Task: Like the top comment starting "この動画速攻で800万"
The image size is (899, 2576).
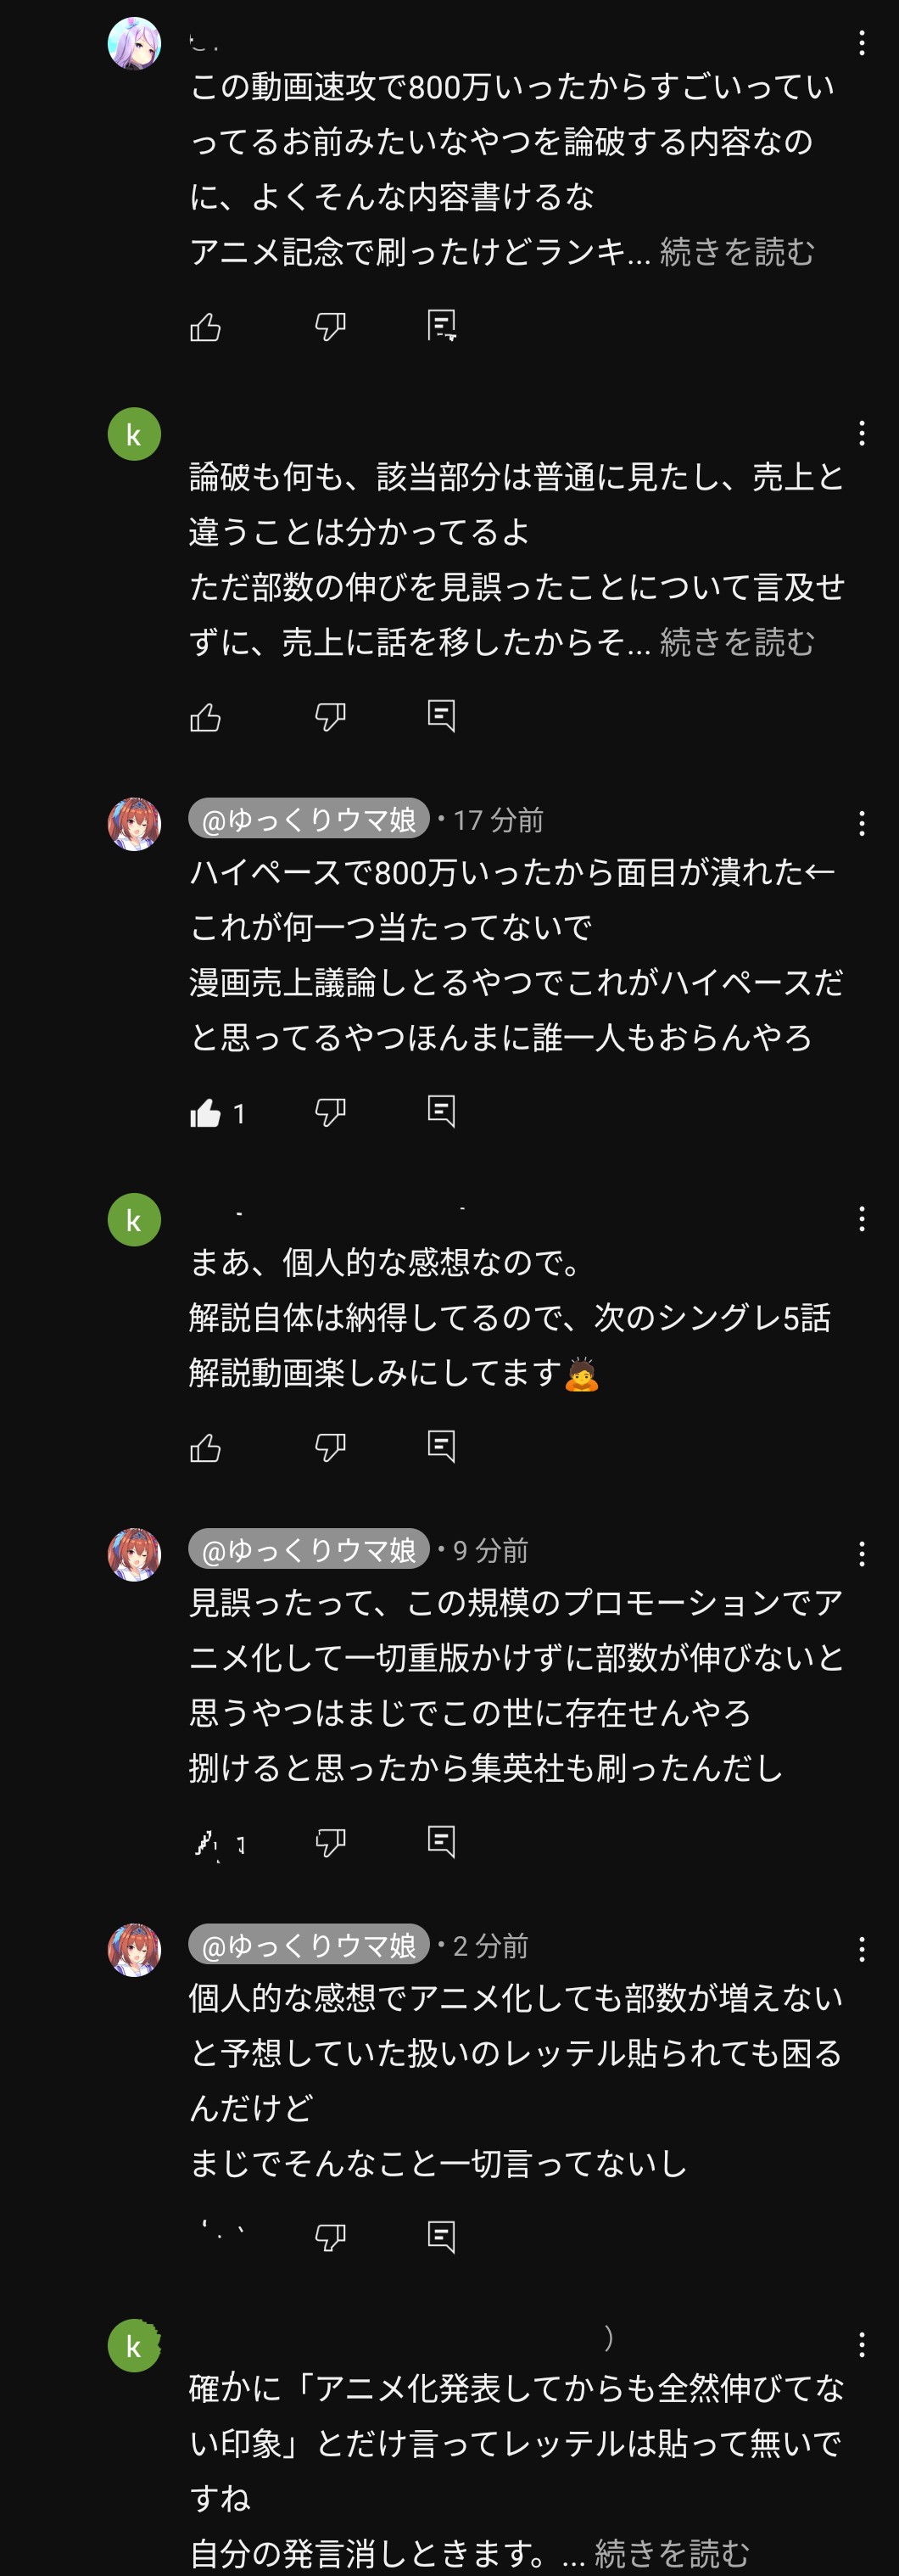Action: (x=206, y=327)
